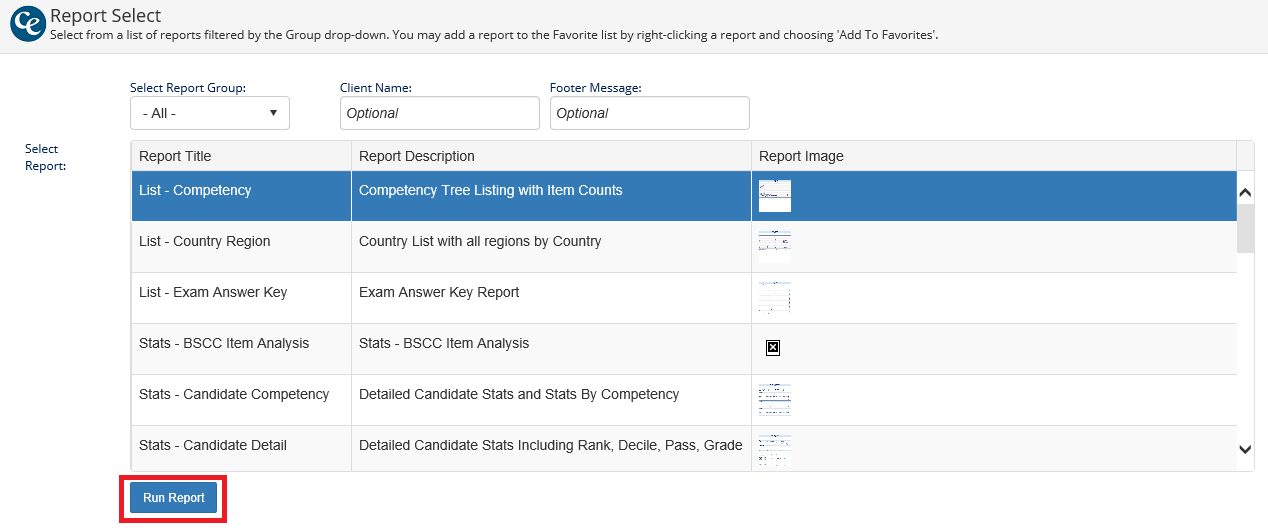
Task: Click the Client Name input field
Action: point(439,113)
